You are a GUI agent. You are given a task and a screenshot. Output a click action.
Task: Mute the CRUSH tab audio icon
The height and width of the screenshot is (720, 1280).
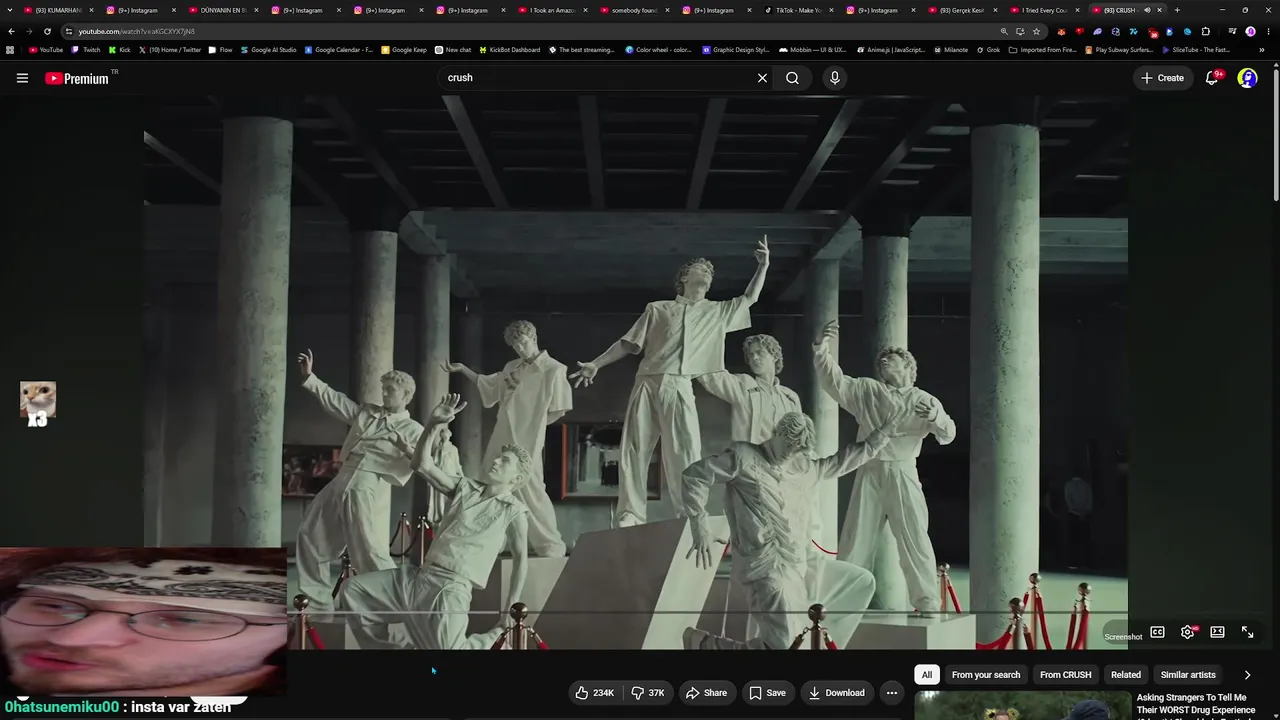coord(1148,10)
